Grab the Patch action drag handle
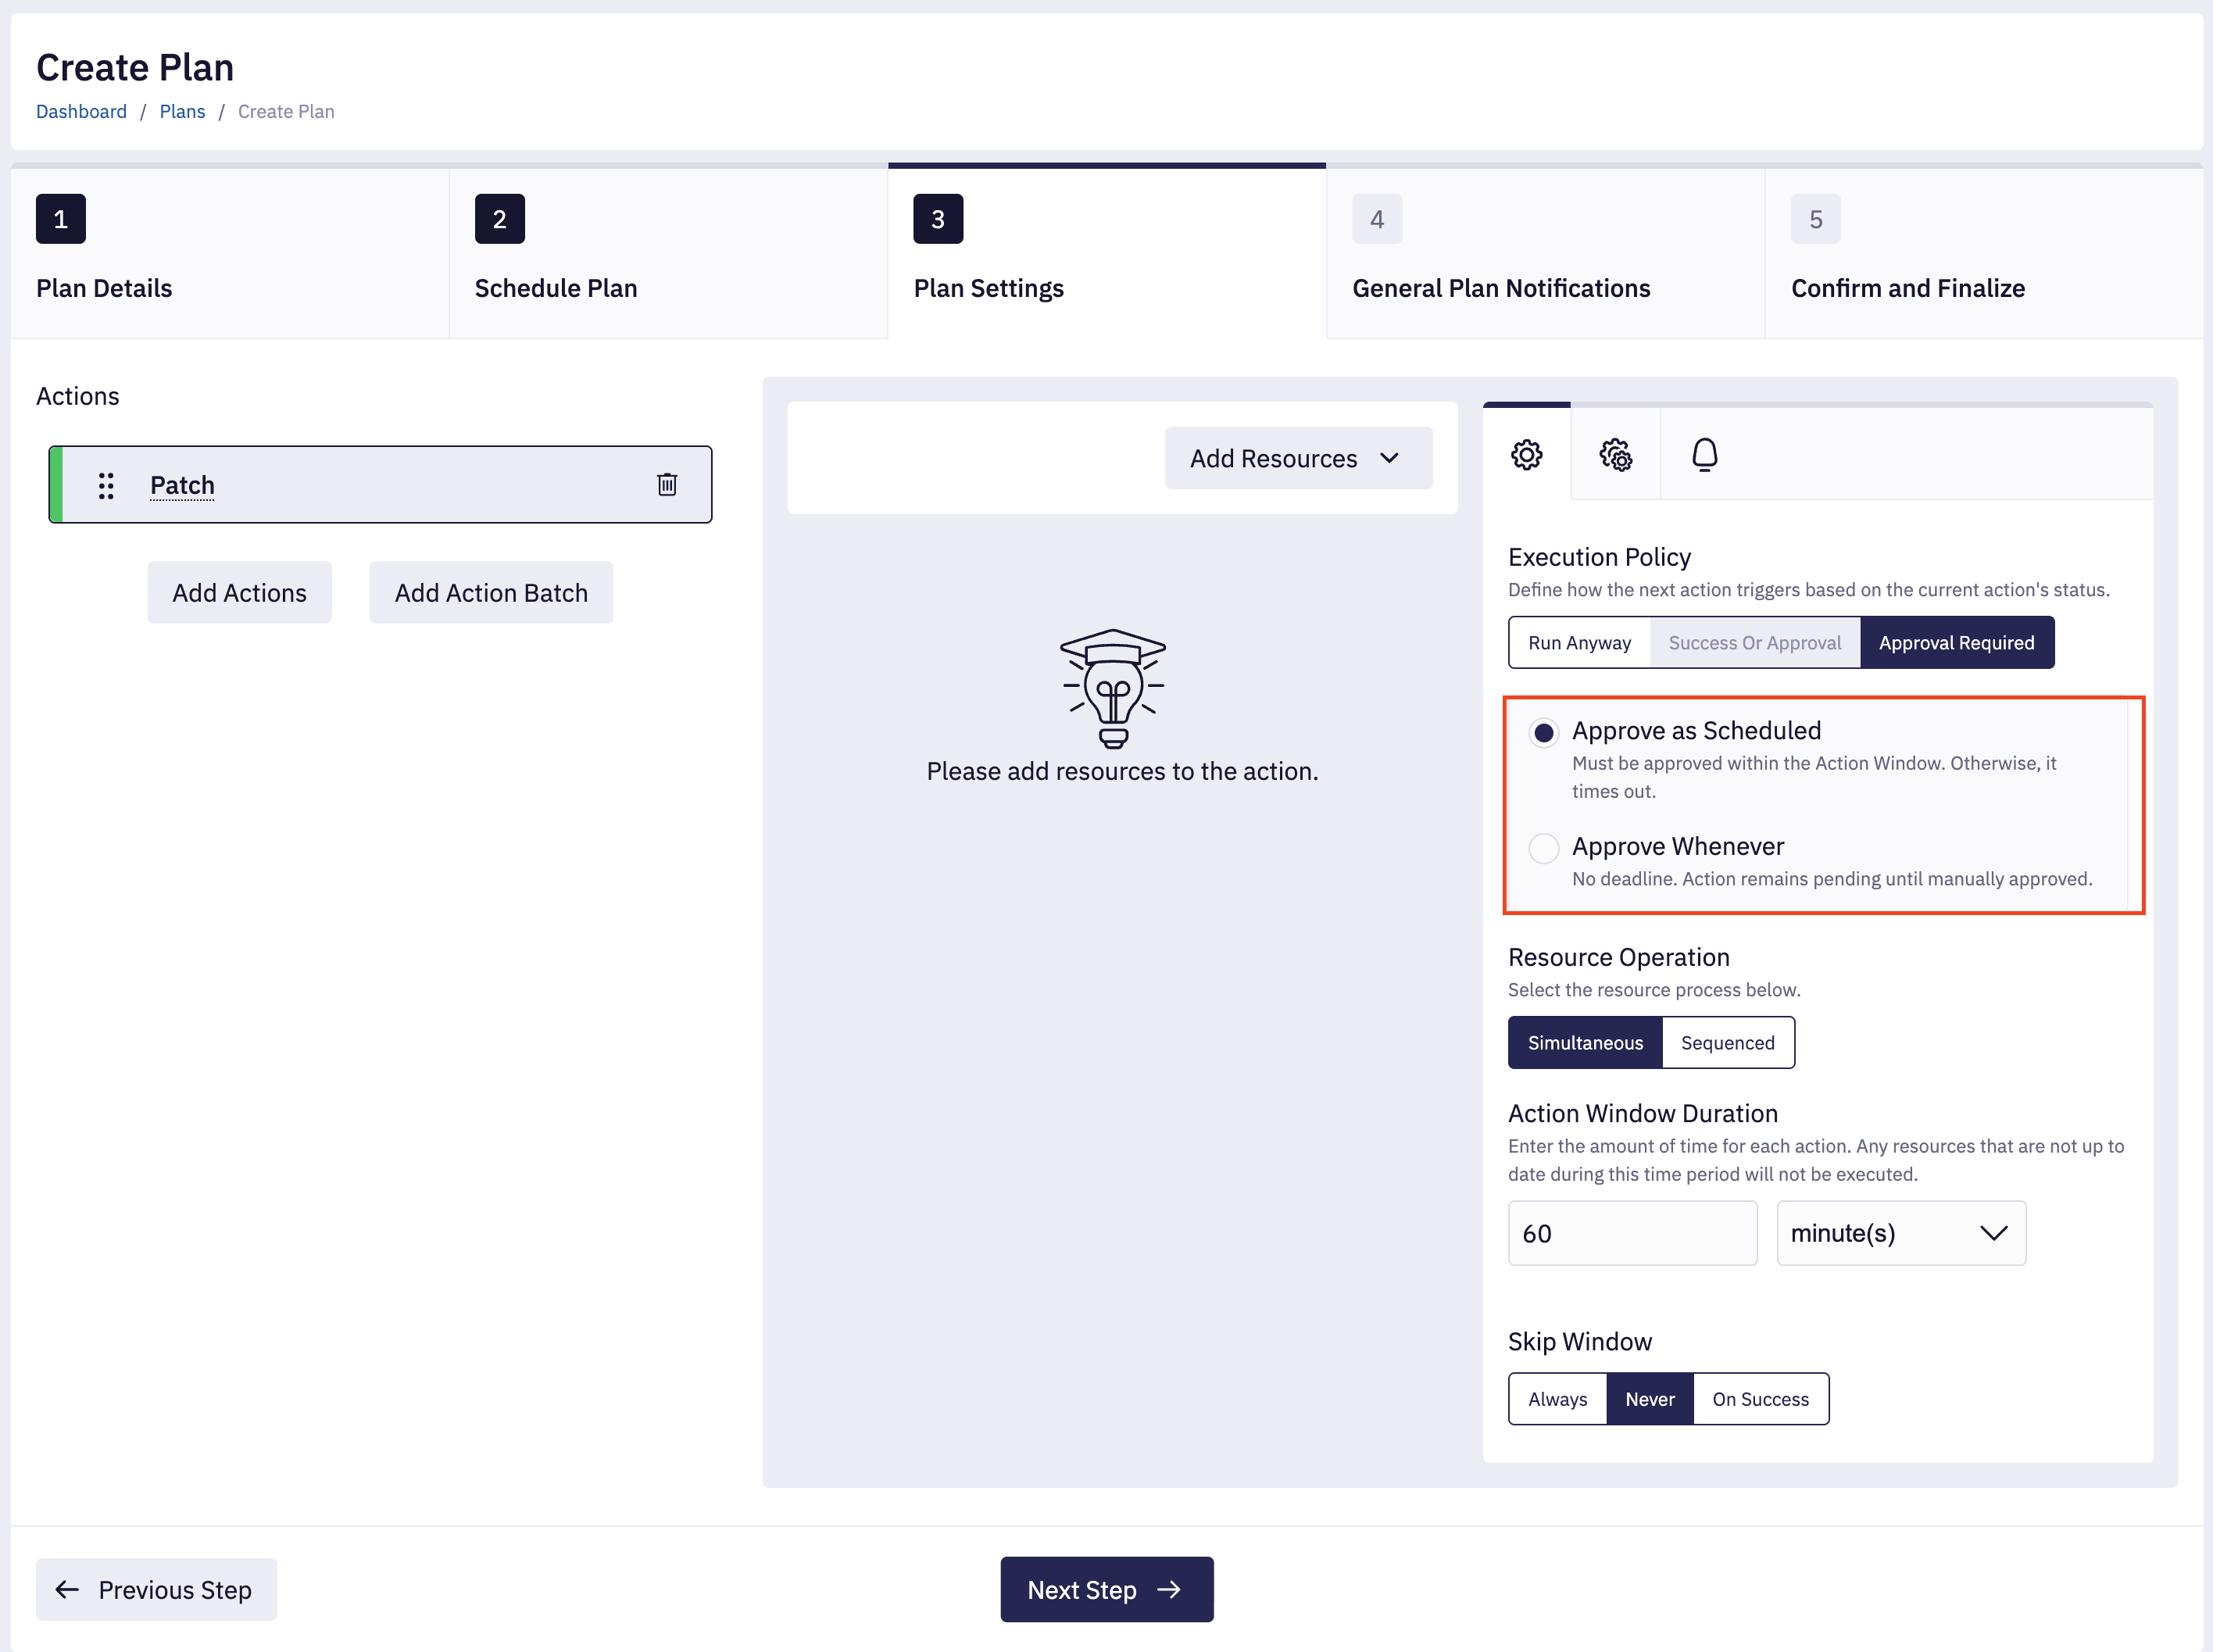 106,485
